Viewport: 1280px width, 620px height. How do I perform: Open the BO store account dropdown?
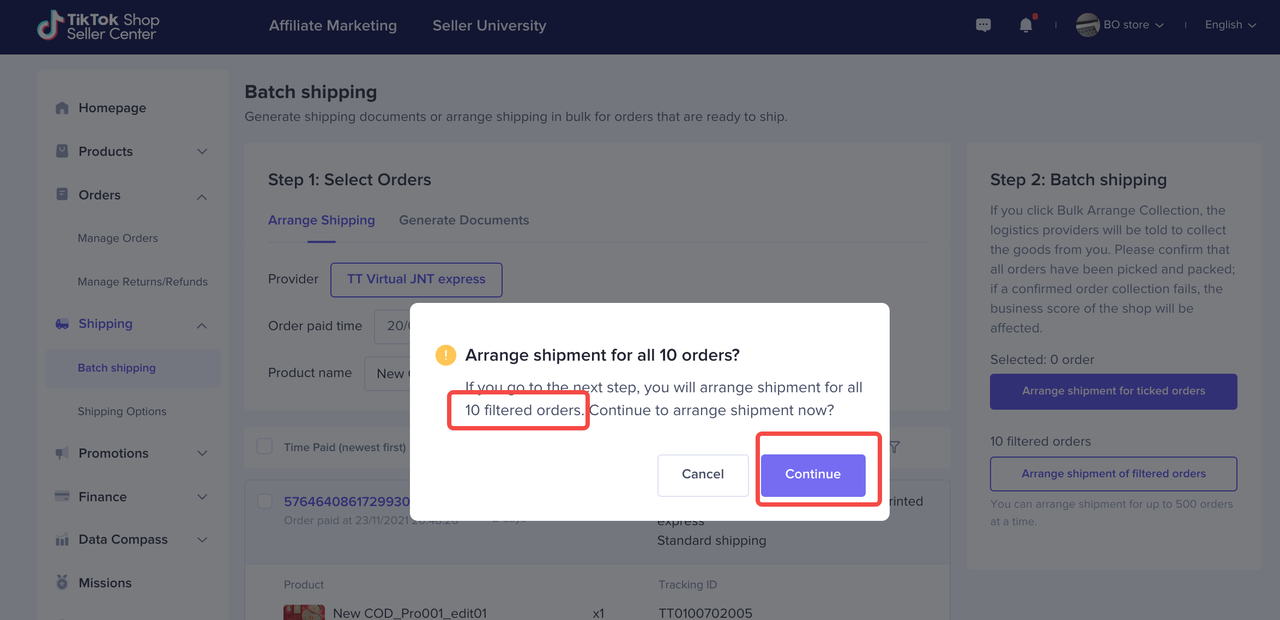1121,25
